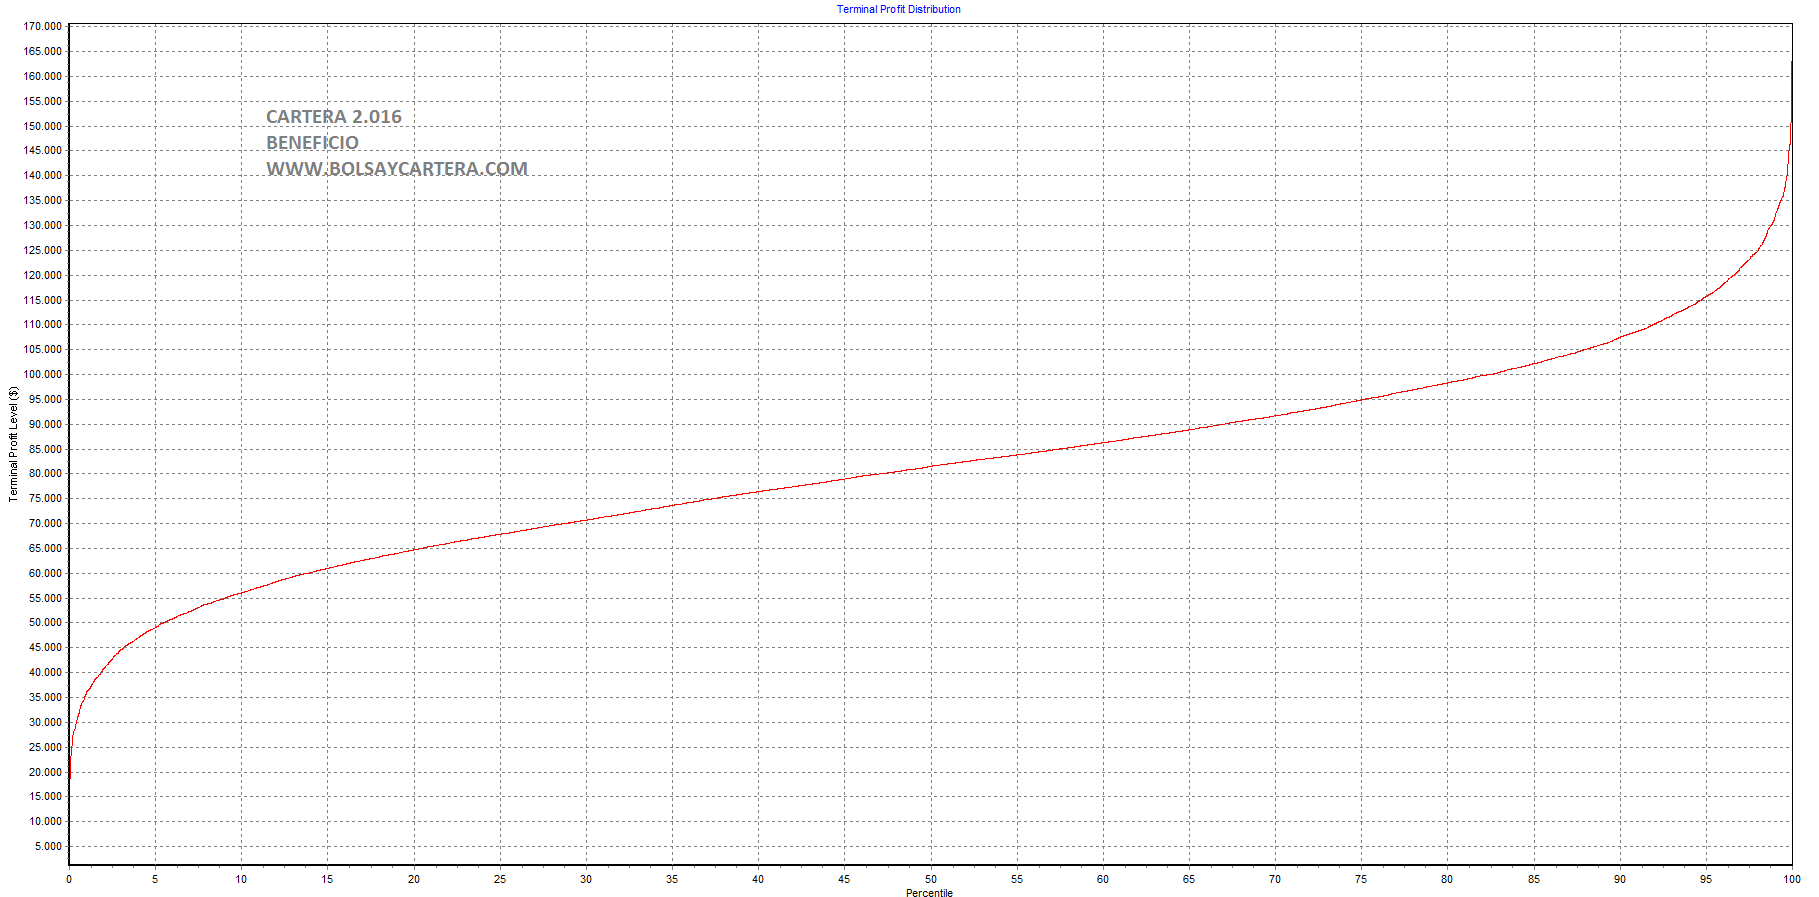This screenshot has height=897, width=1819.
Task: Click the x-axis percentile label 50
Action: (x=931, y=879)
